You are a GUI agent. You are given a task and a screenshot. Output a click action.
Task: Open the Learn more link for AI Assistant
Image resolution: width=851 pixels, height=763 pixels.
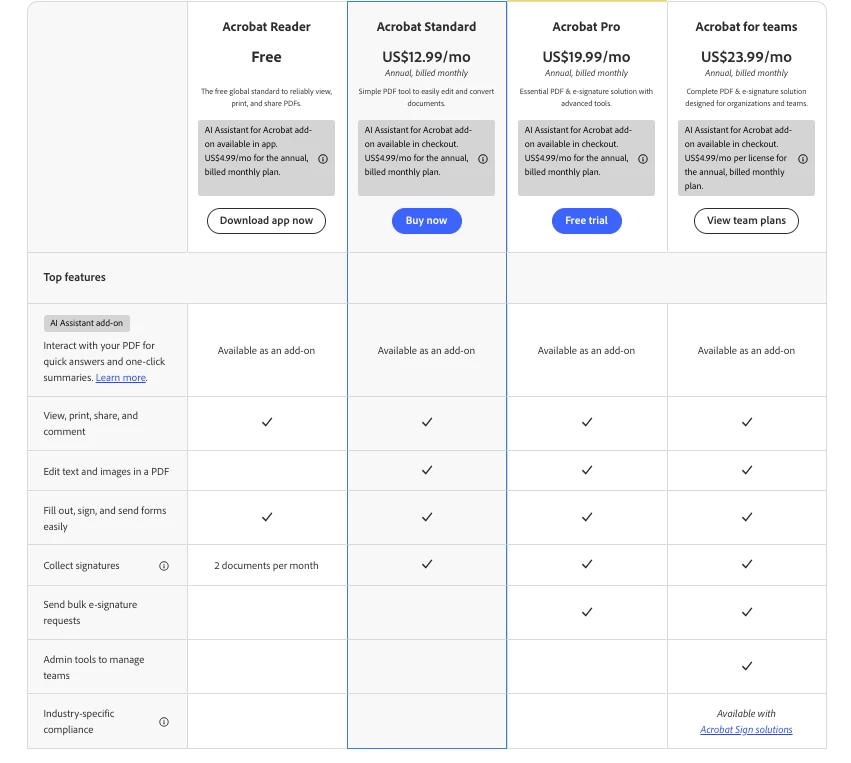tap(120, 378)
